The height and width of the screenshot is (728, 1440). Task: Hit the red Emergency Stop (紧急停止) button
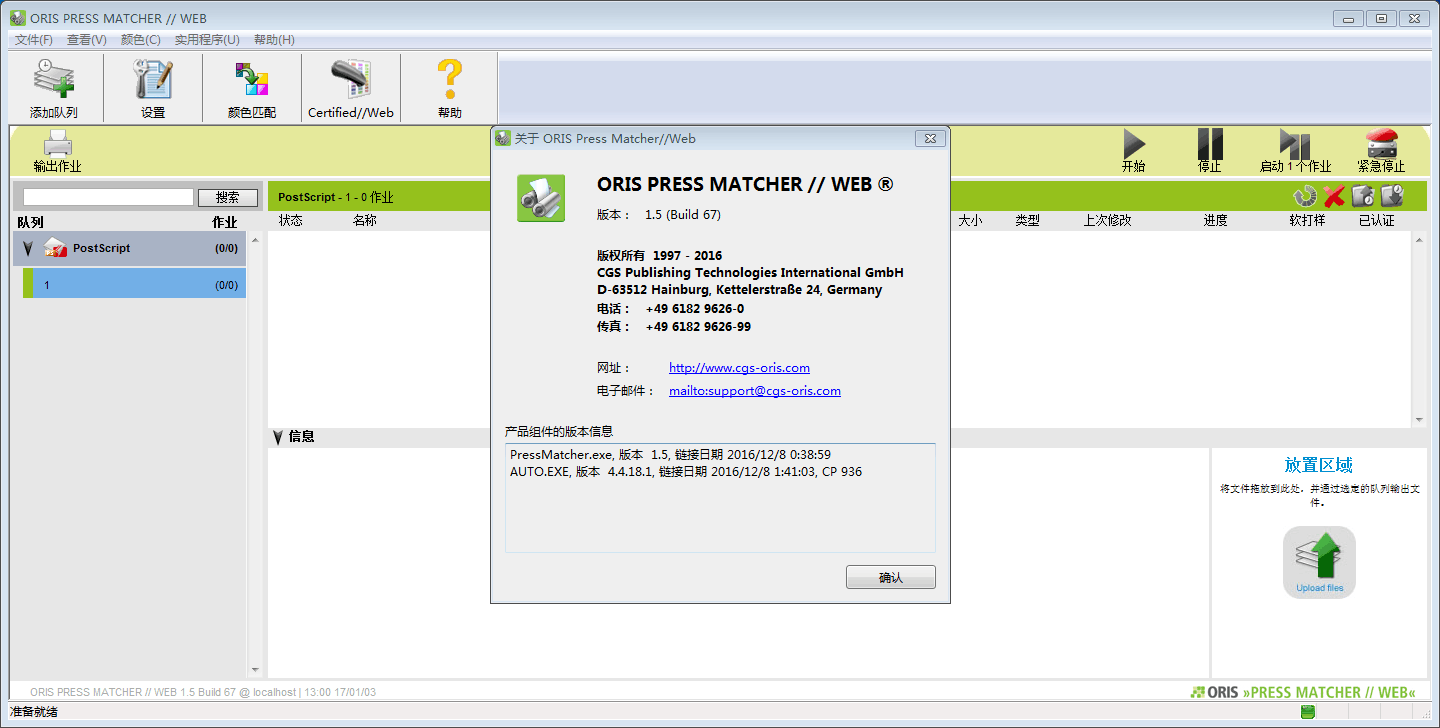click(1381, 143)
